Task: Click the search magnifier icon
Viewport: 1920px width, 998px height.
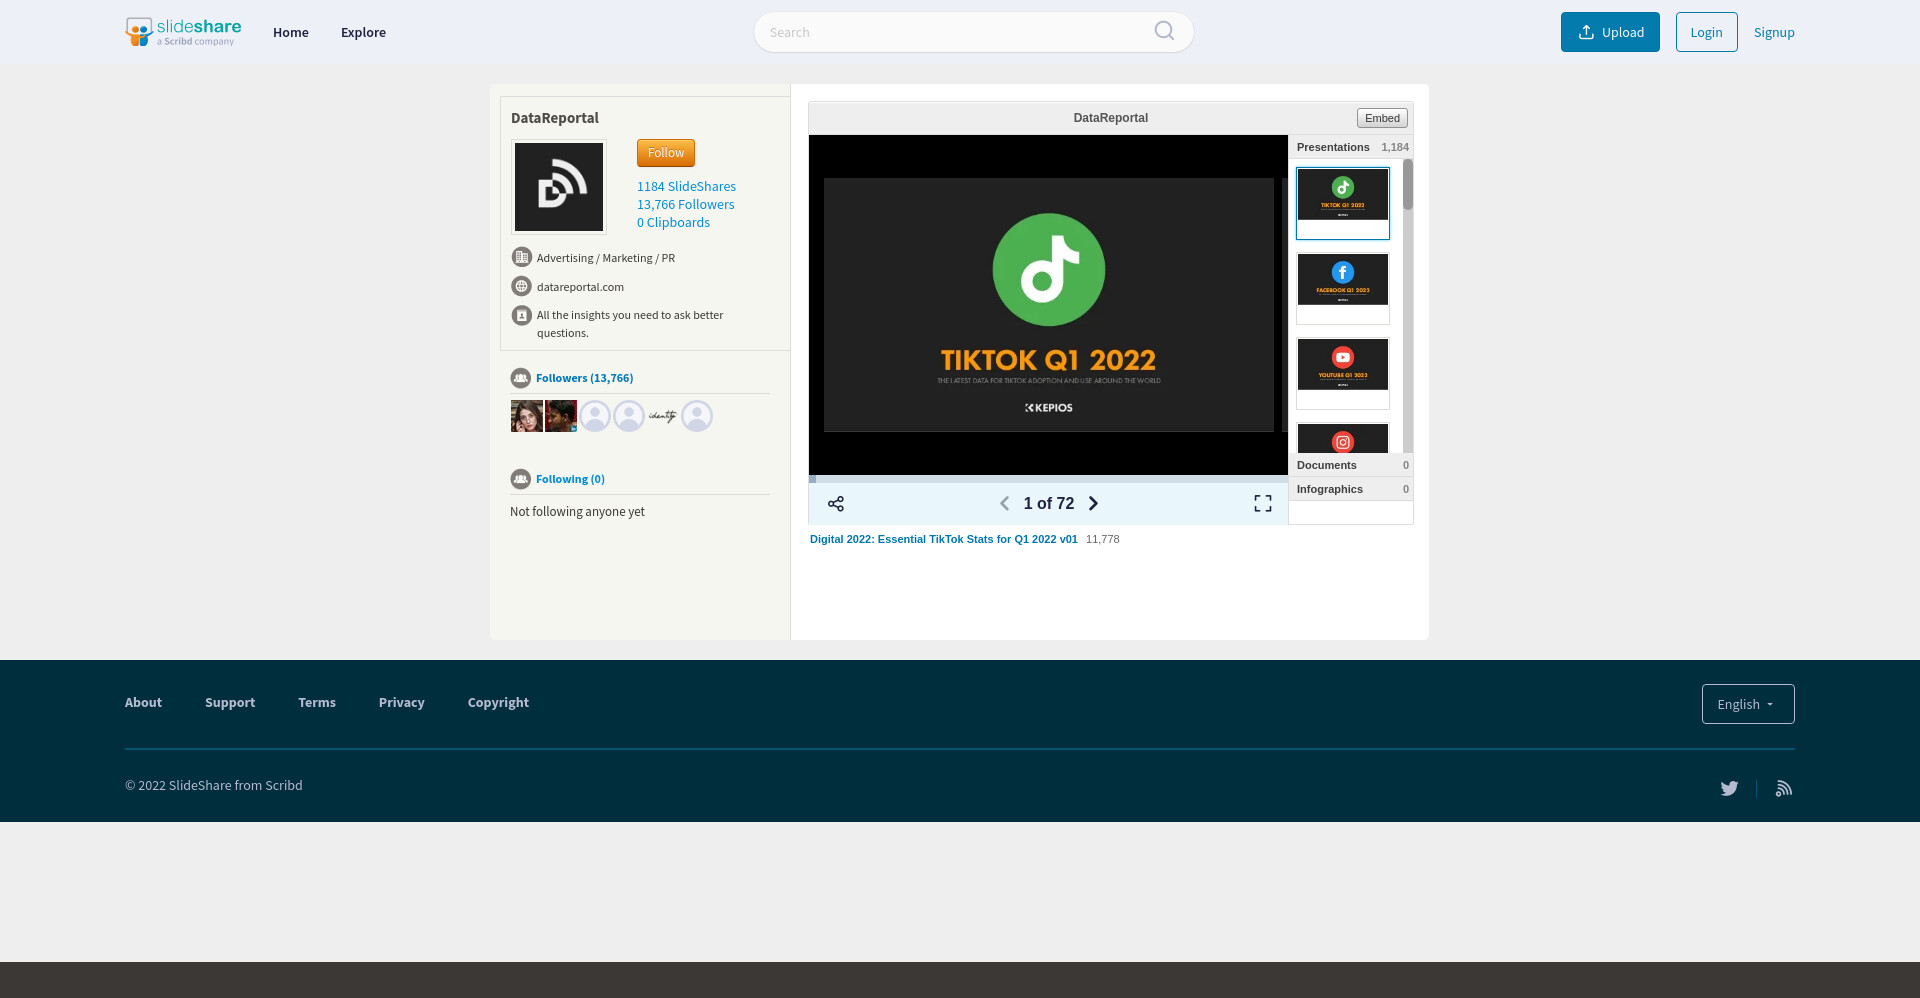Action: pyautogui.click(x=1164, y=31)
